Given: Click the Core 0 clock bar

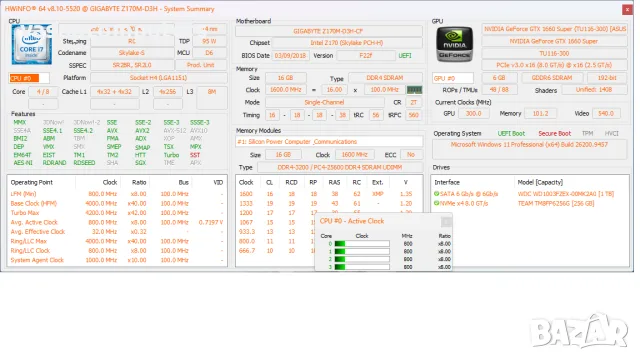Looking at the screenshot, I should pos(362,244).
